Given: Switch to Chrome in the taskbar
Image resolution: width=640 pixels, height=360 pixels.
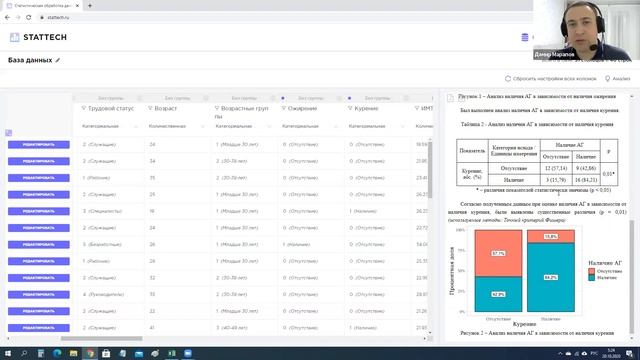Looking at the screenshot, I should pos(90,353).
